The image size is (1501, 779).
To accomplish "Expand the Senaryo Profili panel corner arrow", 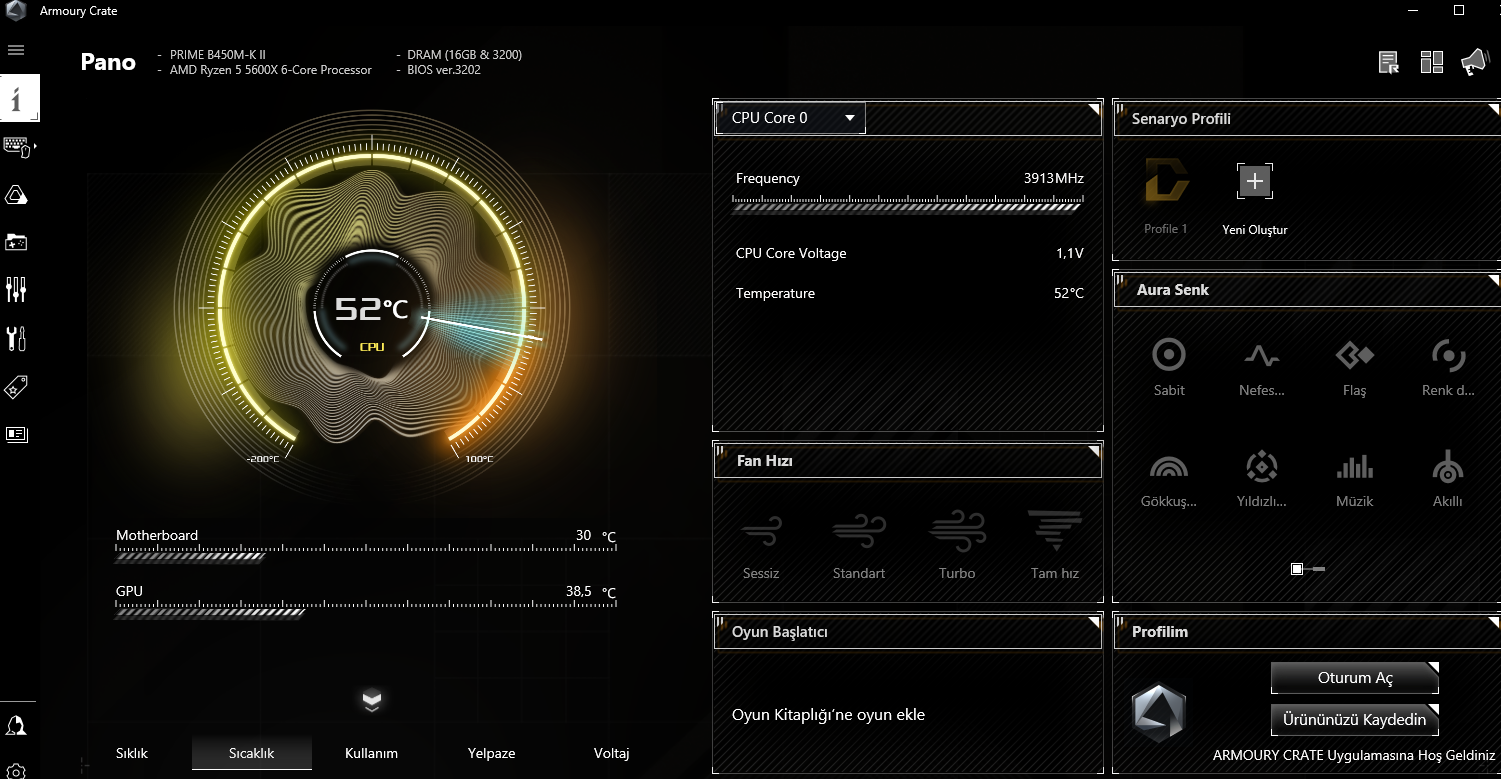I will click(x=1493, y=108).
